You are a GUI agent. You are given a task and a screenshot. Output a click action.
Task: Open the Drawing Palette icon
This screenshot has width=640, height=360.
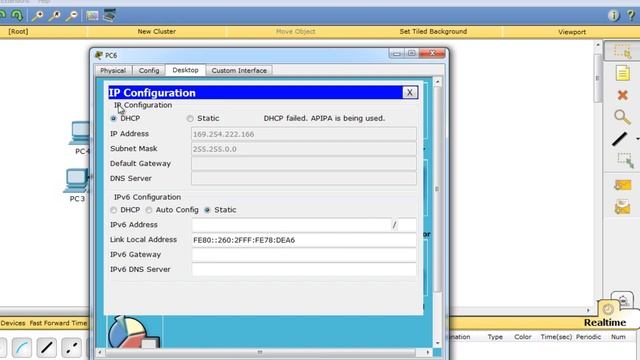(92, 16)
